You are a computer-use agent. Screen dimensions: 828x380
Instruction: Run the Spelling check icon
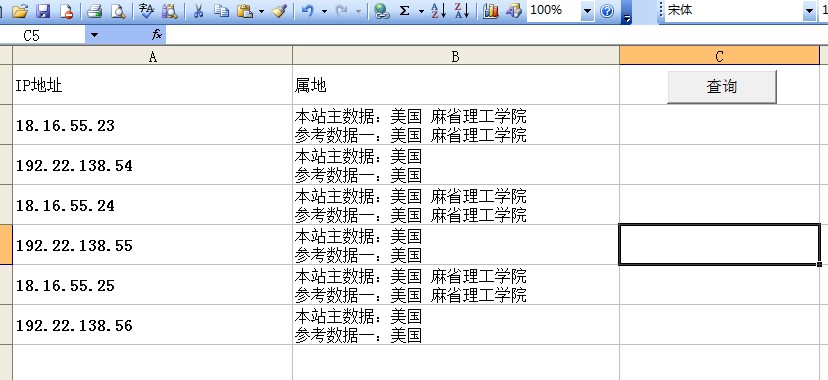146,11
